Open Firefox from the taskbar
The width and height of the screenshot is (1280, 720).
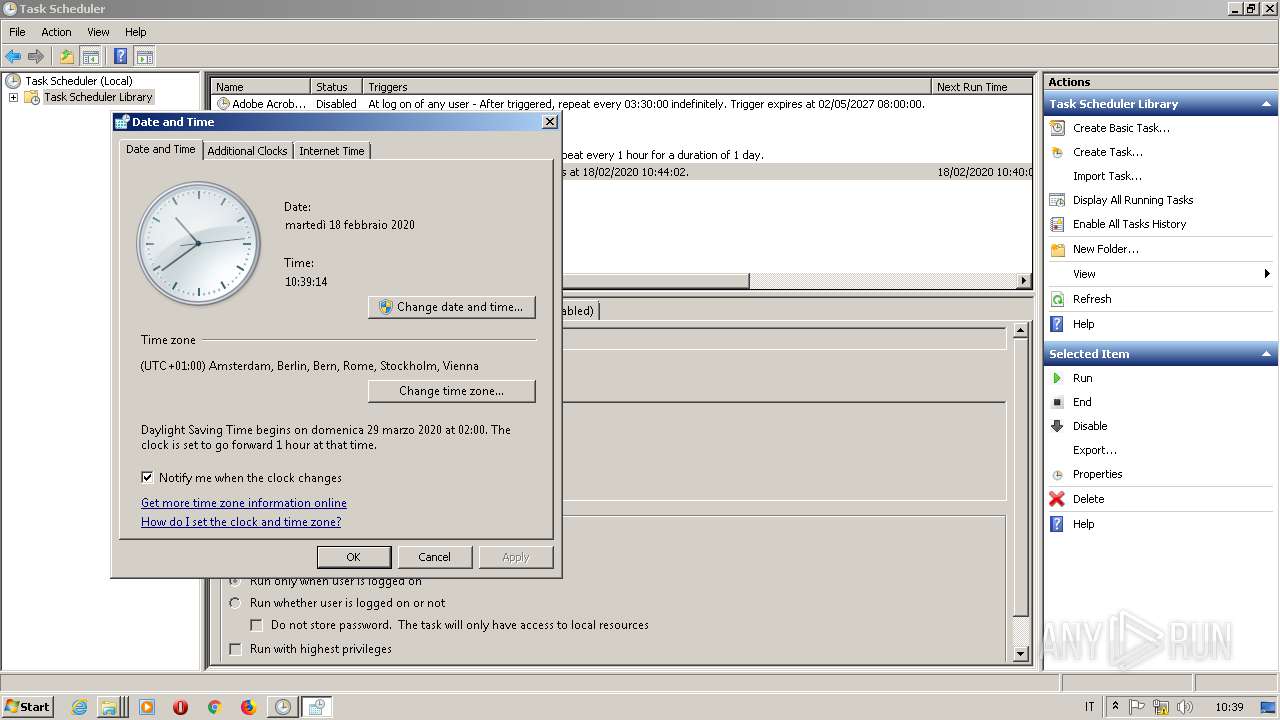tap(248, 707)
